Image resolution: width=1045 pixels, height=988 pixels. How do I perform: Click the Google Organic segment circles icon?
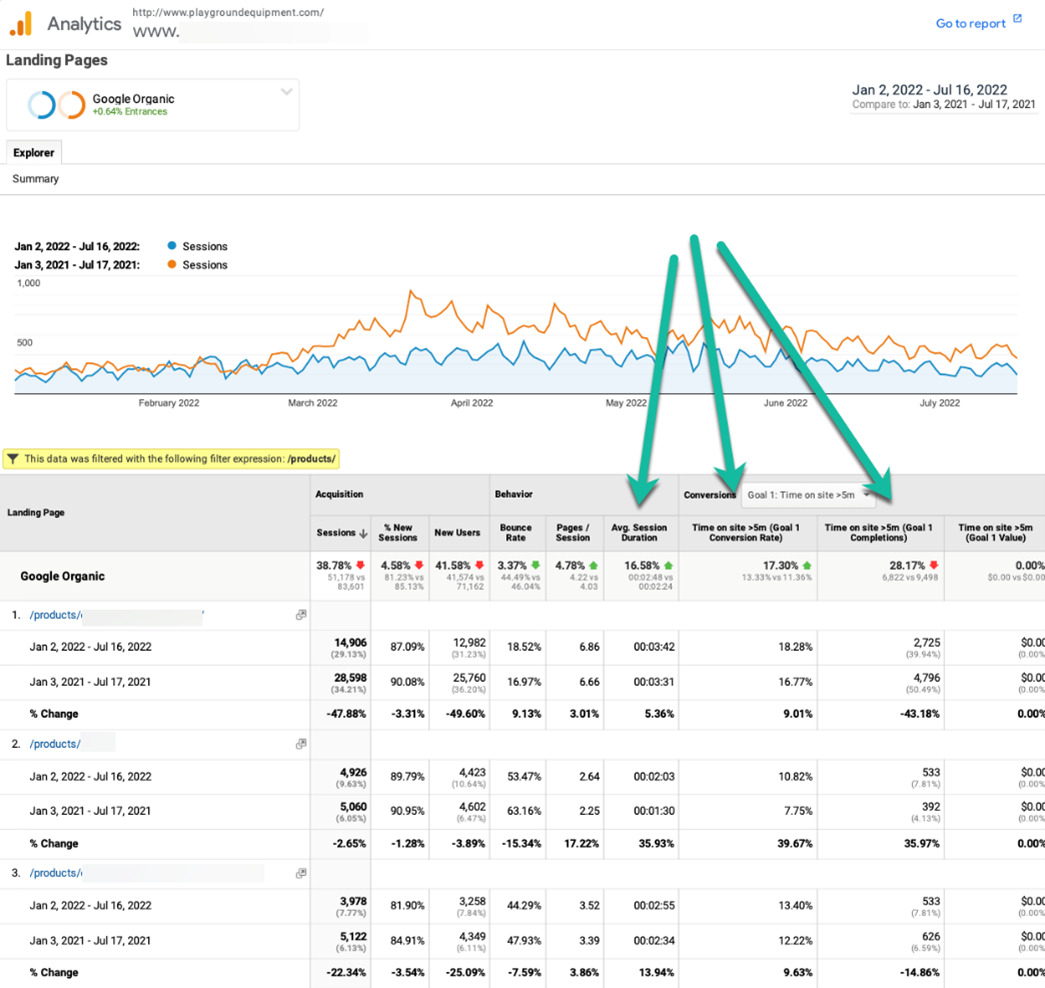[56, 104]
